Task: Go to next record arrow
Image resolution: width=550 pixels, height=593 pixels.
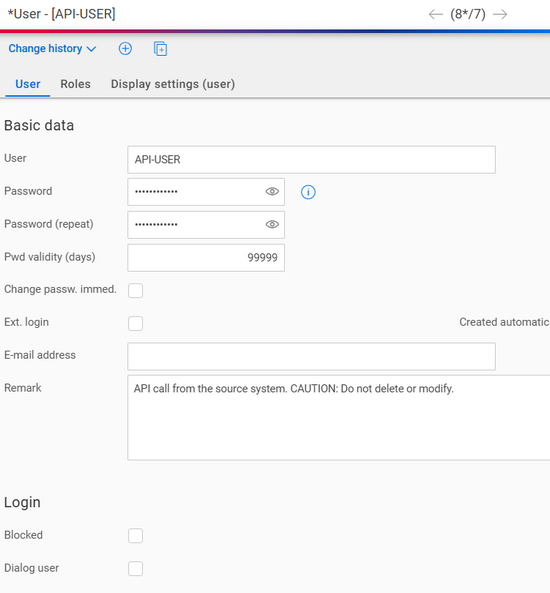Action: click(x=500, y=14)
